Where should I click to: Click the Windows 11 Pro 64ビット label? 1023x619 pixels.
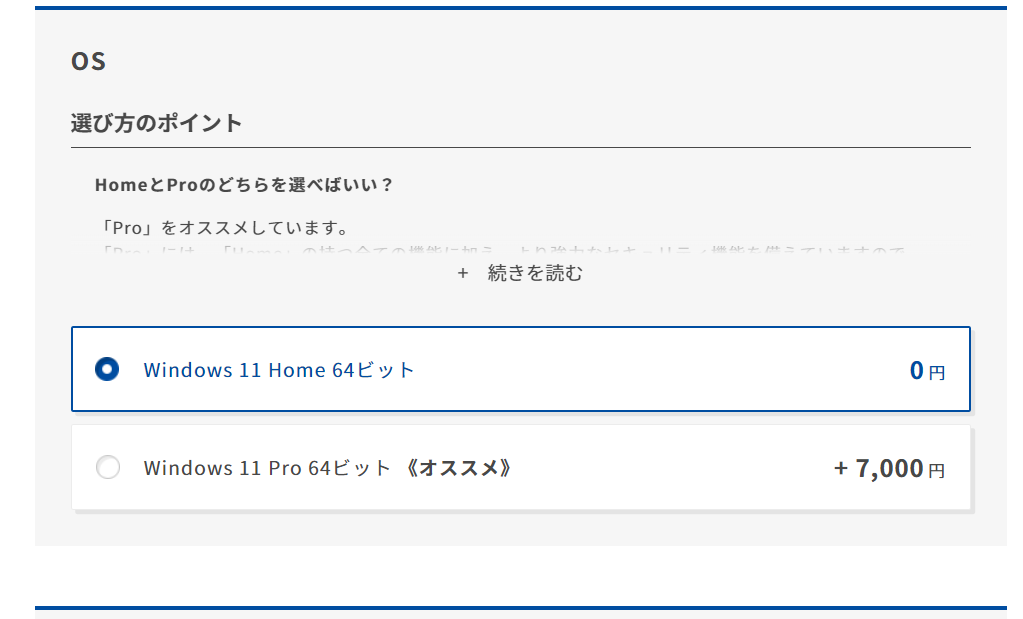pyautogui.click(x=267, y=468)
